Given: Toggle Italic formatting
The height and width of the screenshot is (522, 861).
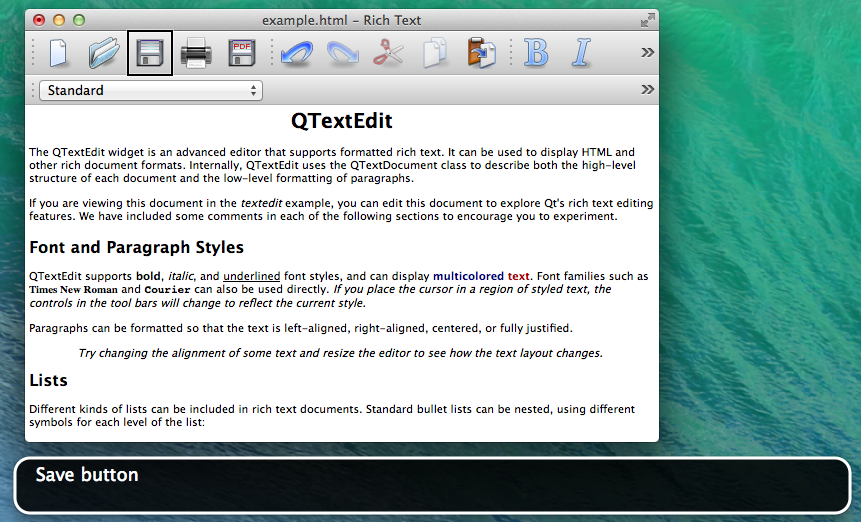Looking at the screenshot, I should [582, 53].
